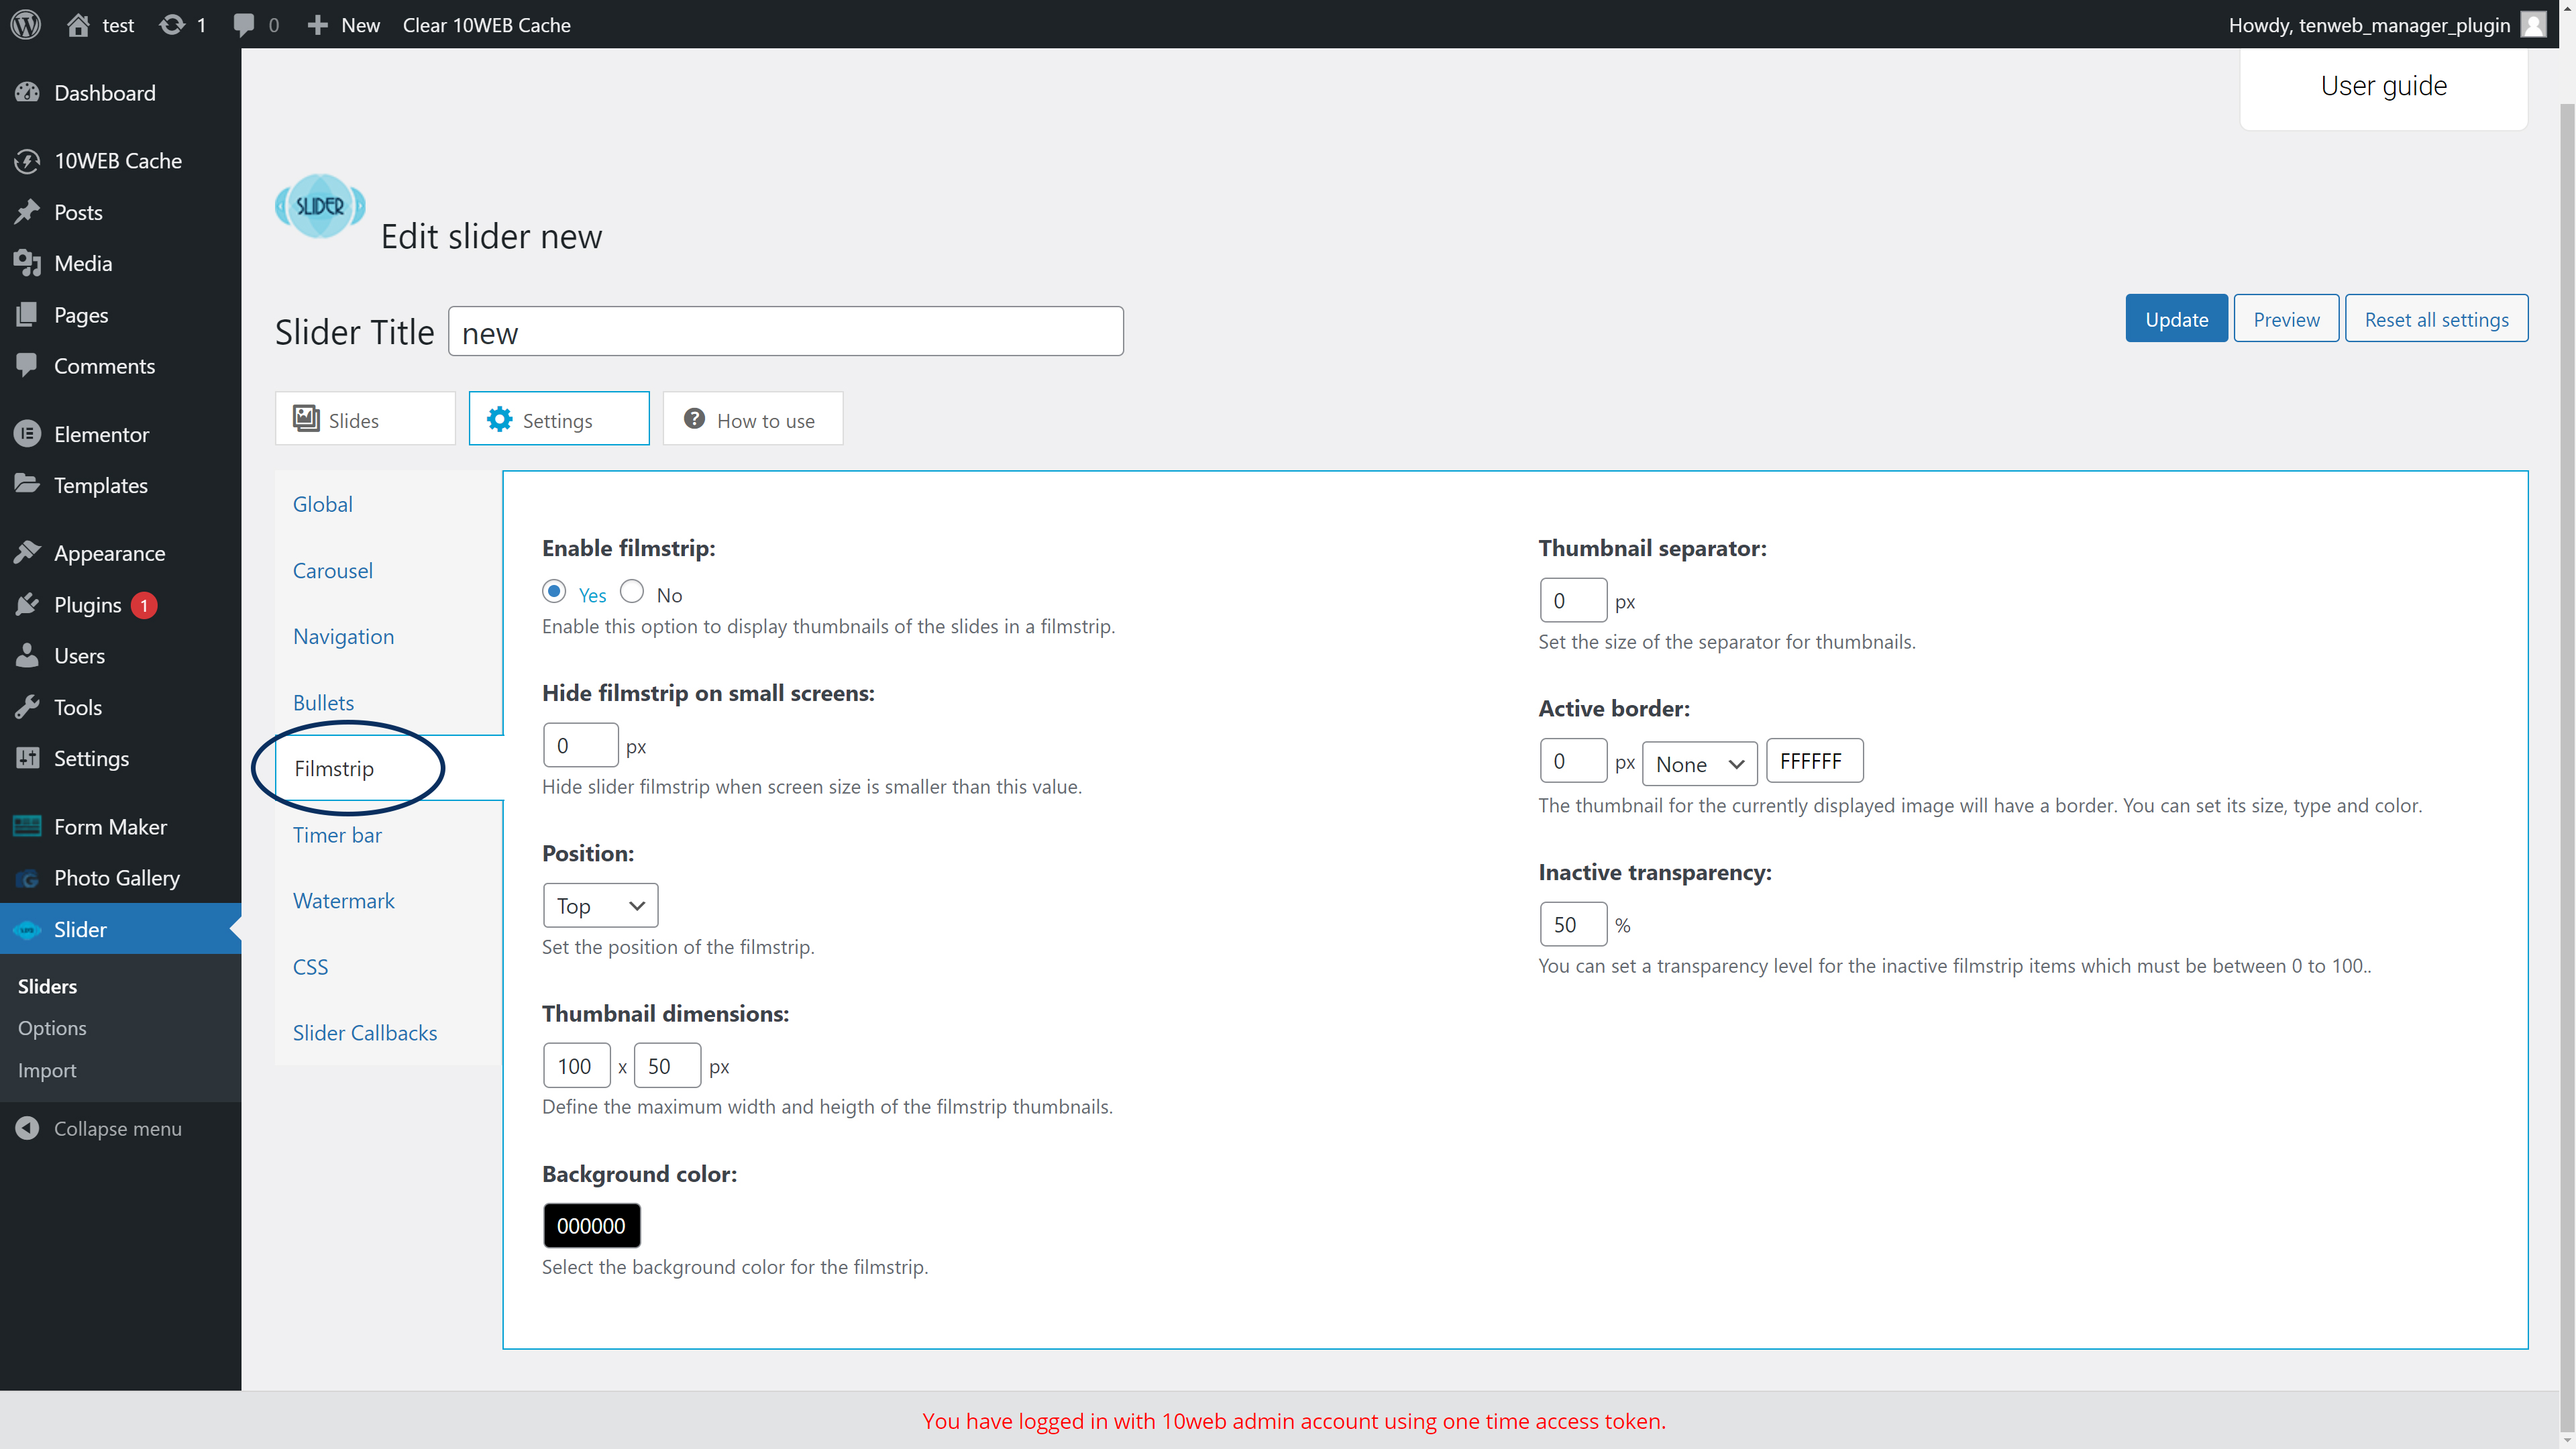
Task: Focus the thumbnail height field showing 50
Action: click(x=667, y=1065)
